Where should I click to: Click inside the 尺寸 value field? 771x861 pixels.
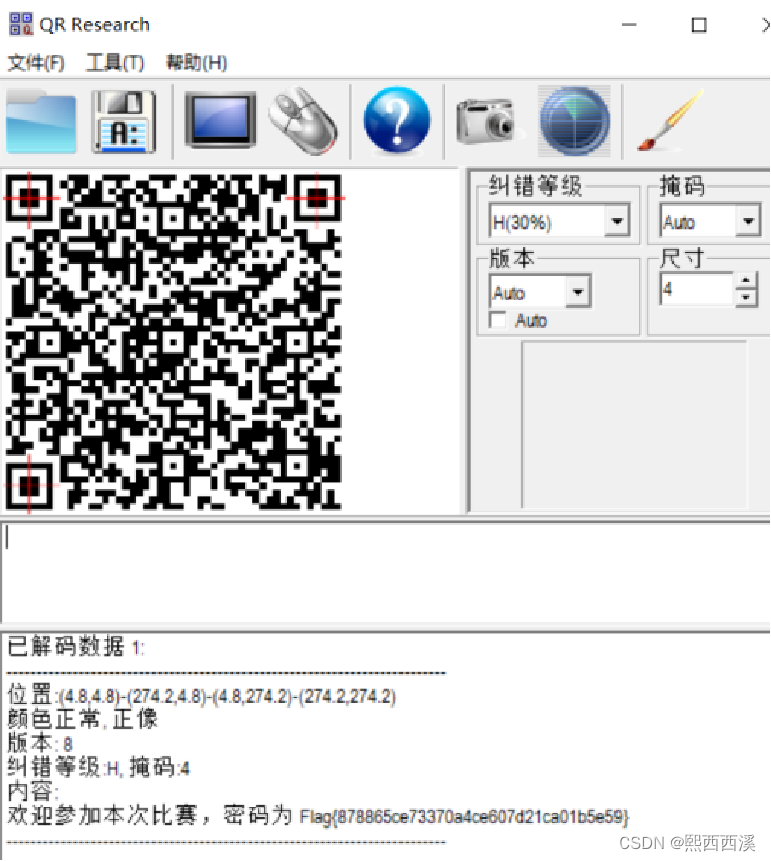click(696, 289)
